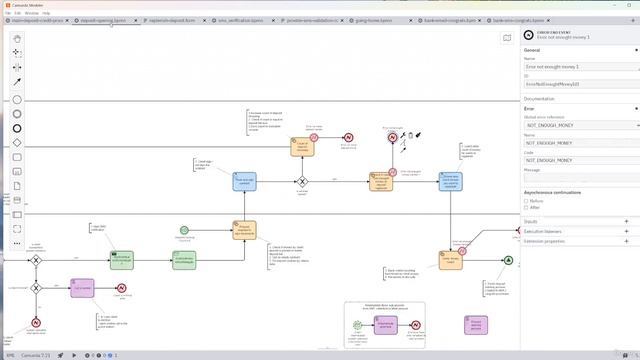Viewport: 640px width, 360px height.
Task: Click the error Code input field
Action: pyautogui.click(x=582, y=160)
